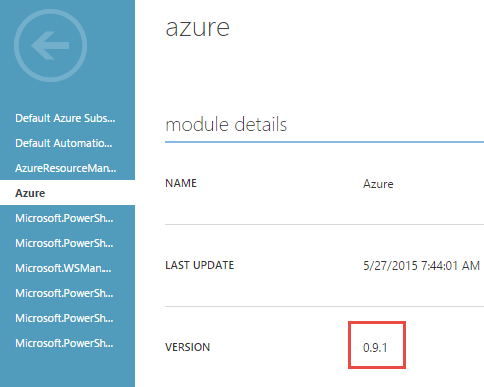
Task: Select the highlighted Azure sidebar item
Action: pyautogui.click(x=67, y=193)
